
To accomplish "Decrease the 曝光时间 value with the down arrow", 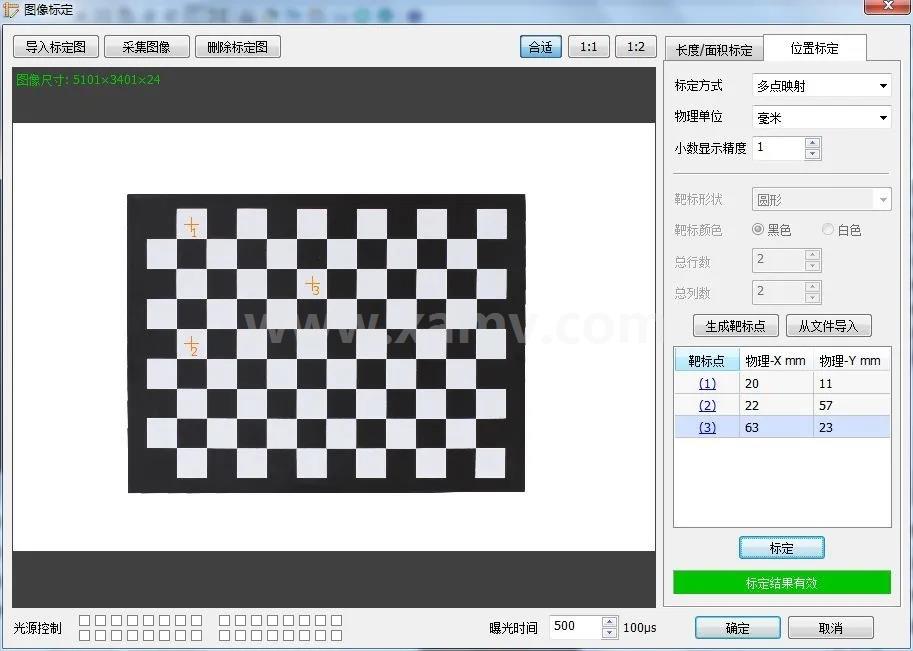I will [x=609, y=633].
